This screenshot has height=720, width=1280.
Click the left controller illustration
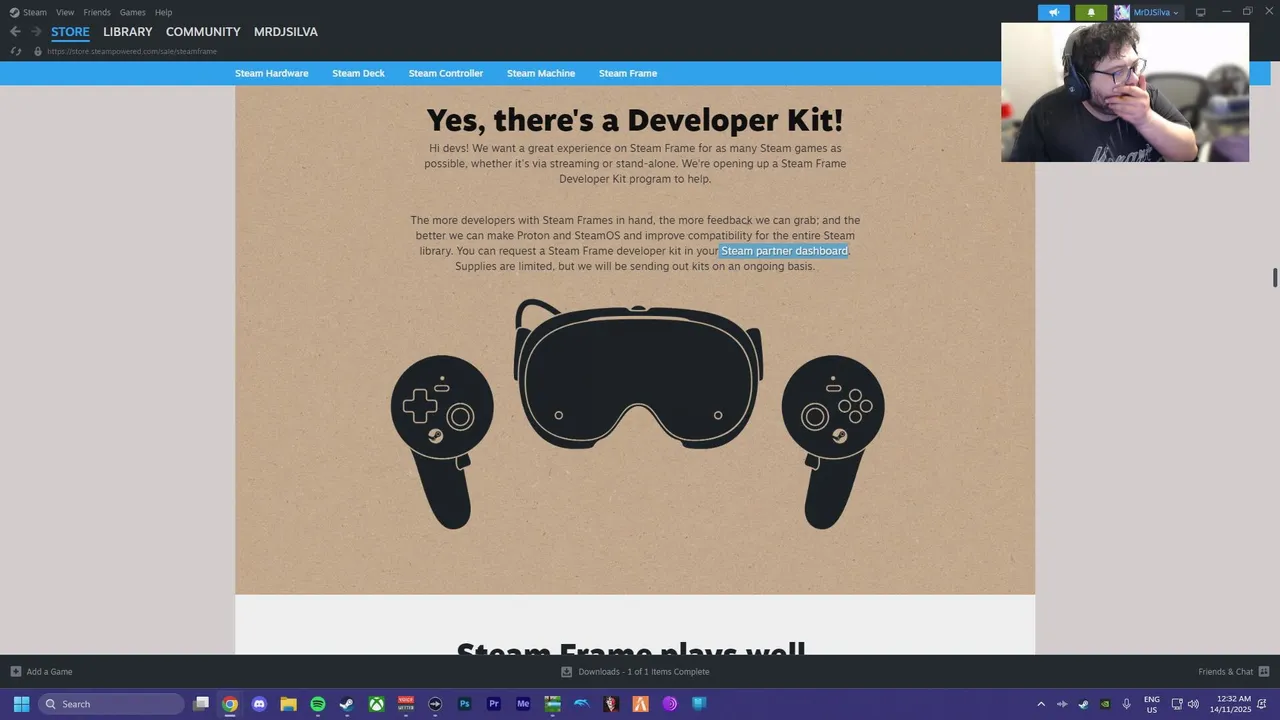442,440
